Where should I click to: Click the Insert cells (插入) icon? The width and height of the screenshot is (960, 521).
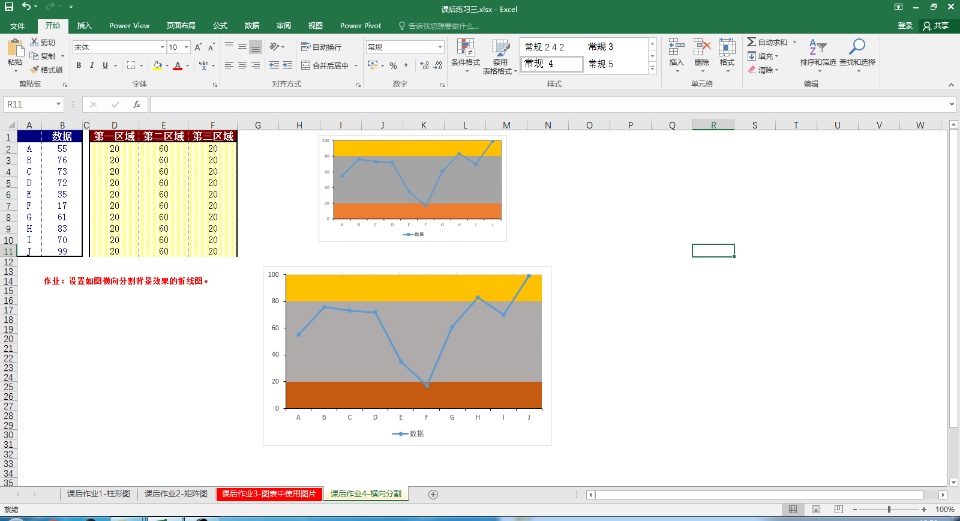coord(676,52)
